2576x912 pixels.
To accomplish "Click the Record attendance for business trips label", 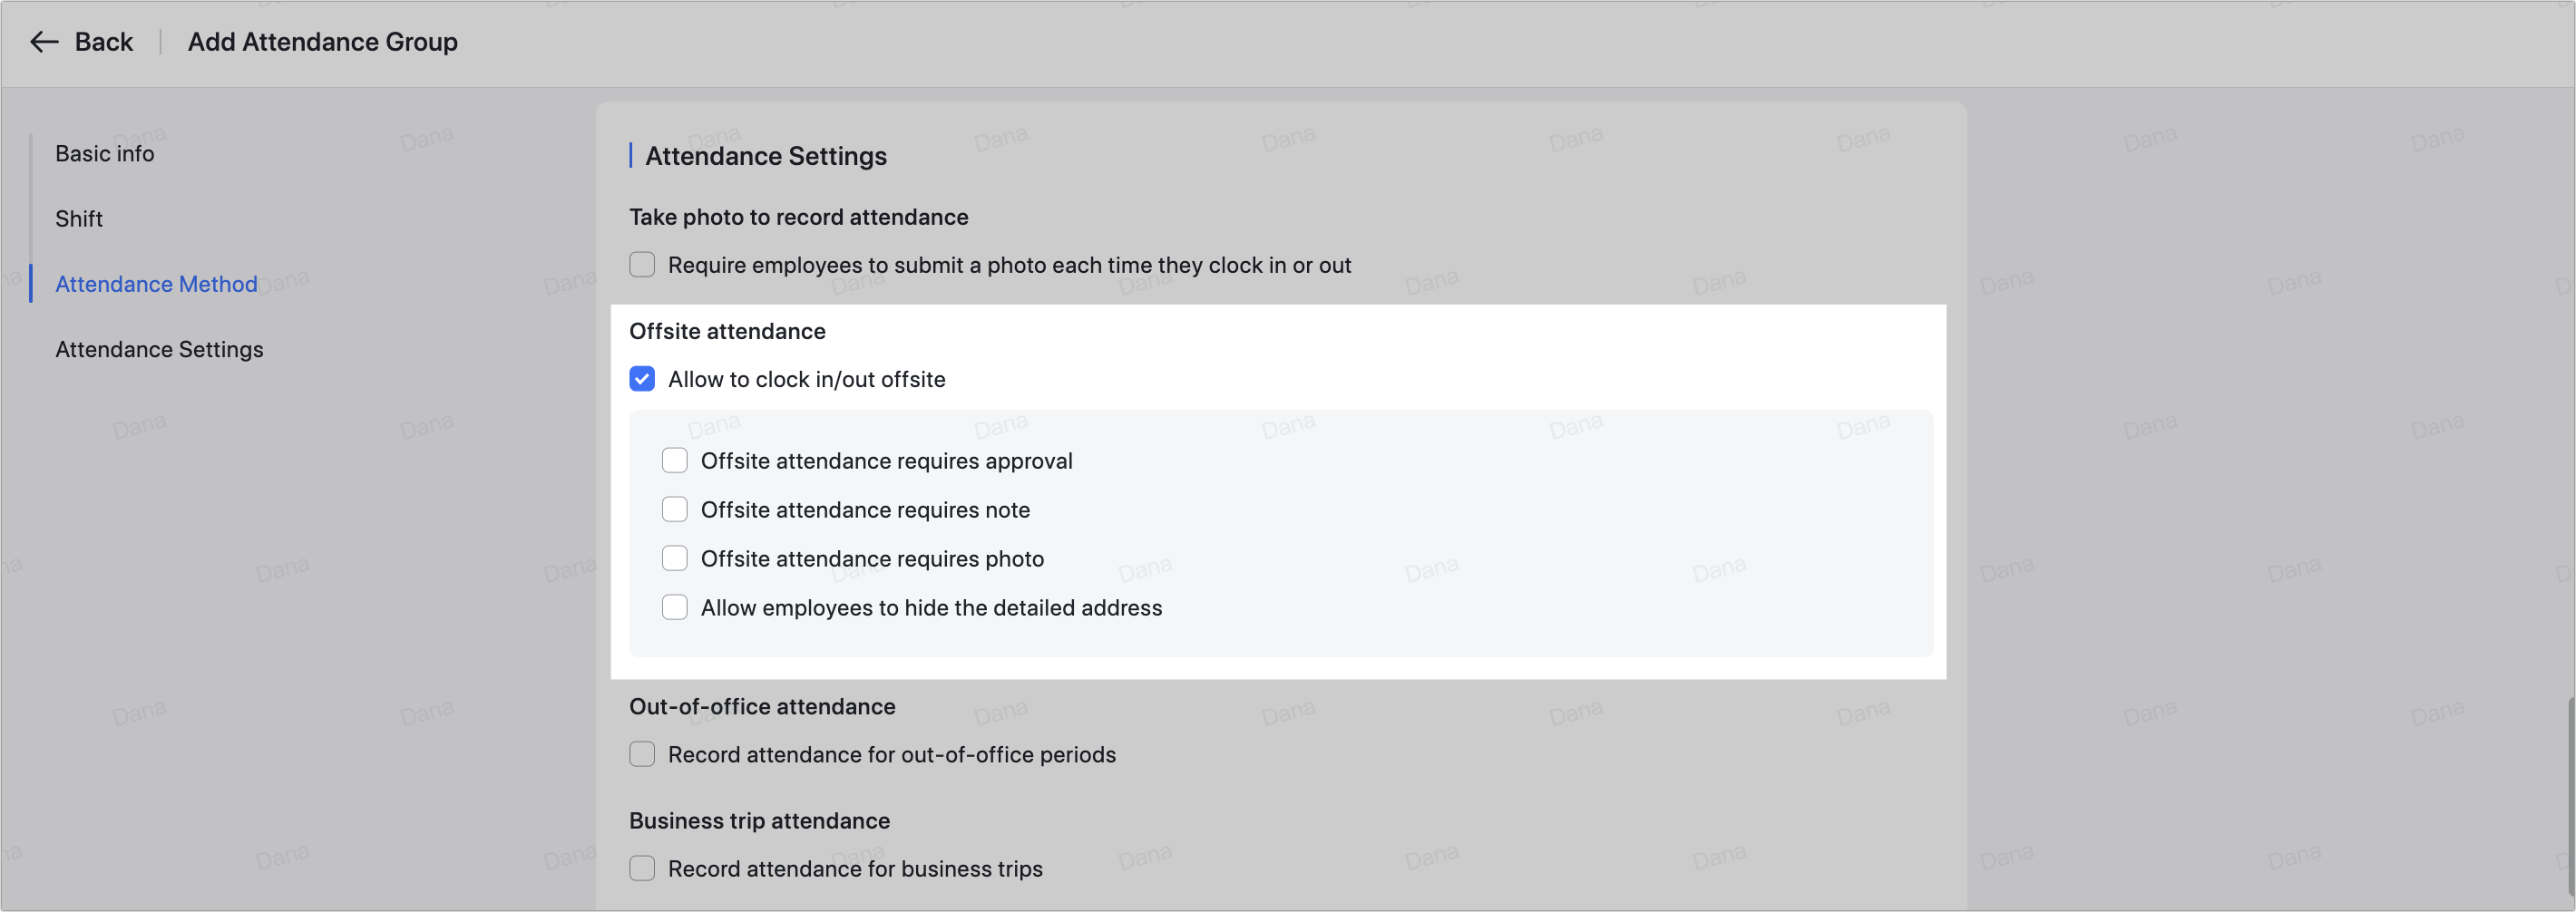I will coord(855,868).
